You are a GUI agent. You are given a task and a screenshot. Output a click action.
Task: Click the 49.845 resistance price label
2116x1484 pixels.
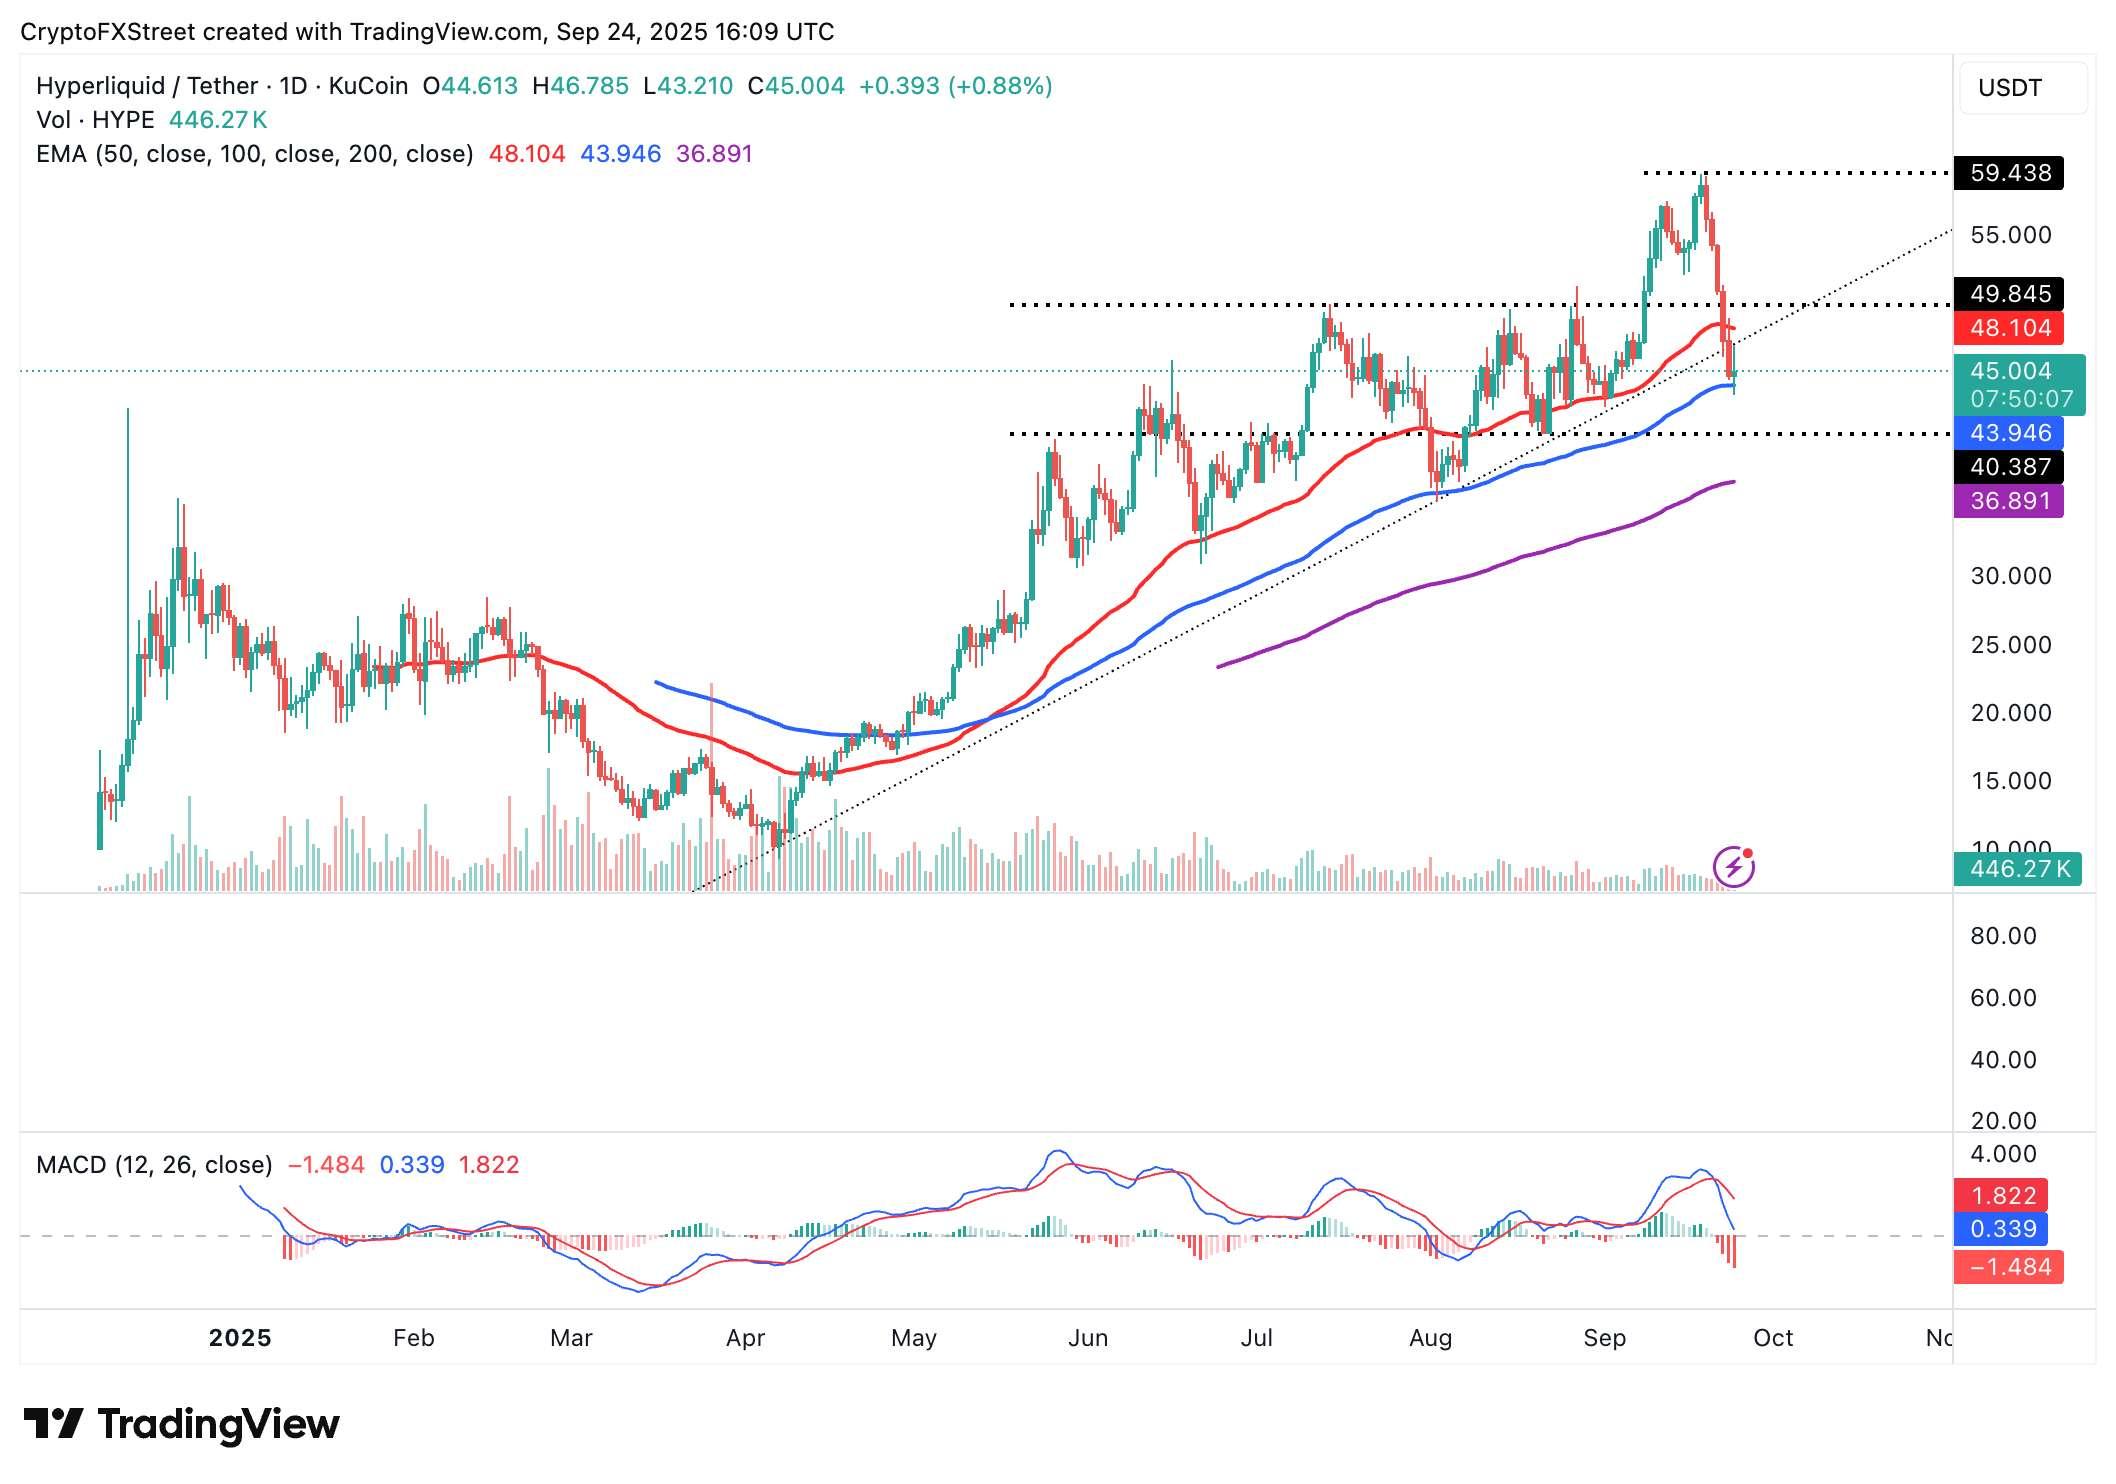pyautogui.click(x=2013, y=295)
